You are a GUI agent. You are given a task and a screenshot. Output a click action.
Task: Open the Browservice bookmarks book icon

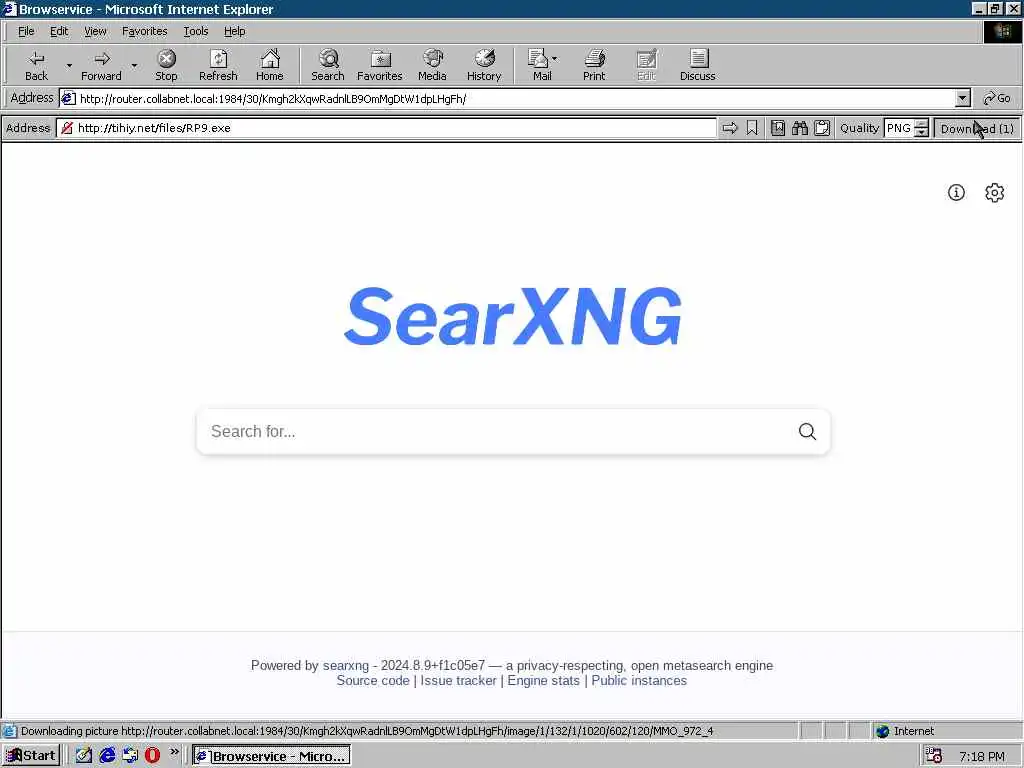777,128
